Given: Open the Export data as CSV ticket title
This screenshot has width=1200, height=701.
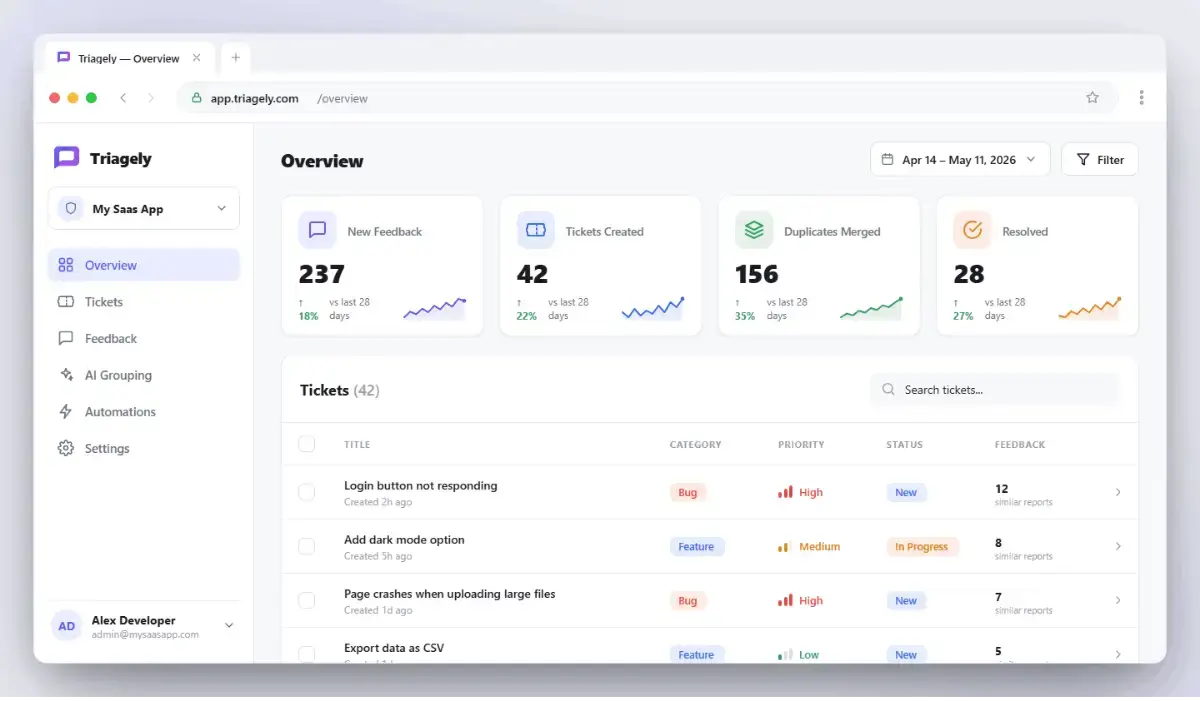Looking at the screenshot, I should click(x=394, y=648).
